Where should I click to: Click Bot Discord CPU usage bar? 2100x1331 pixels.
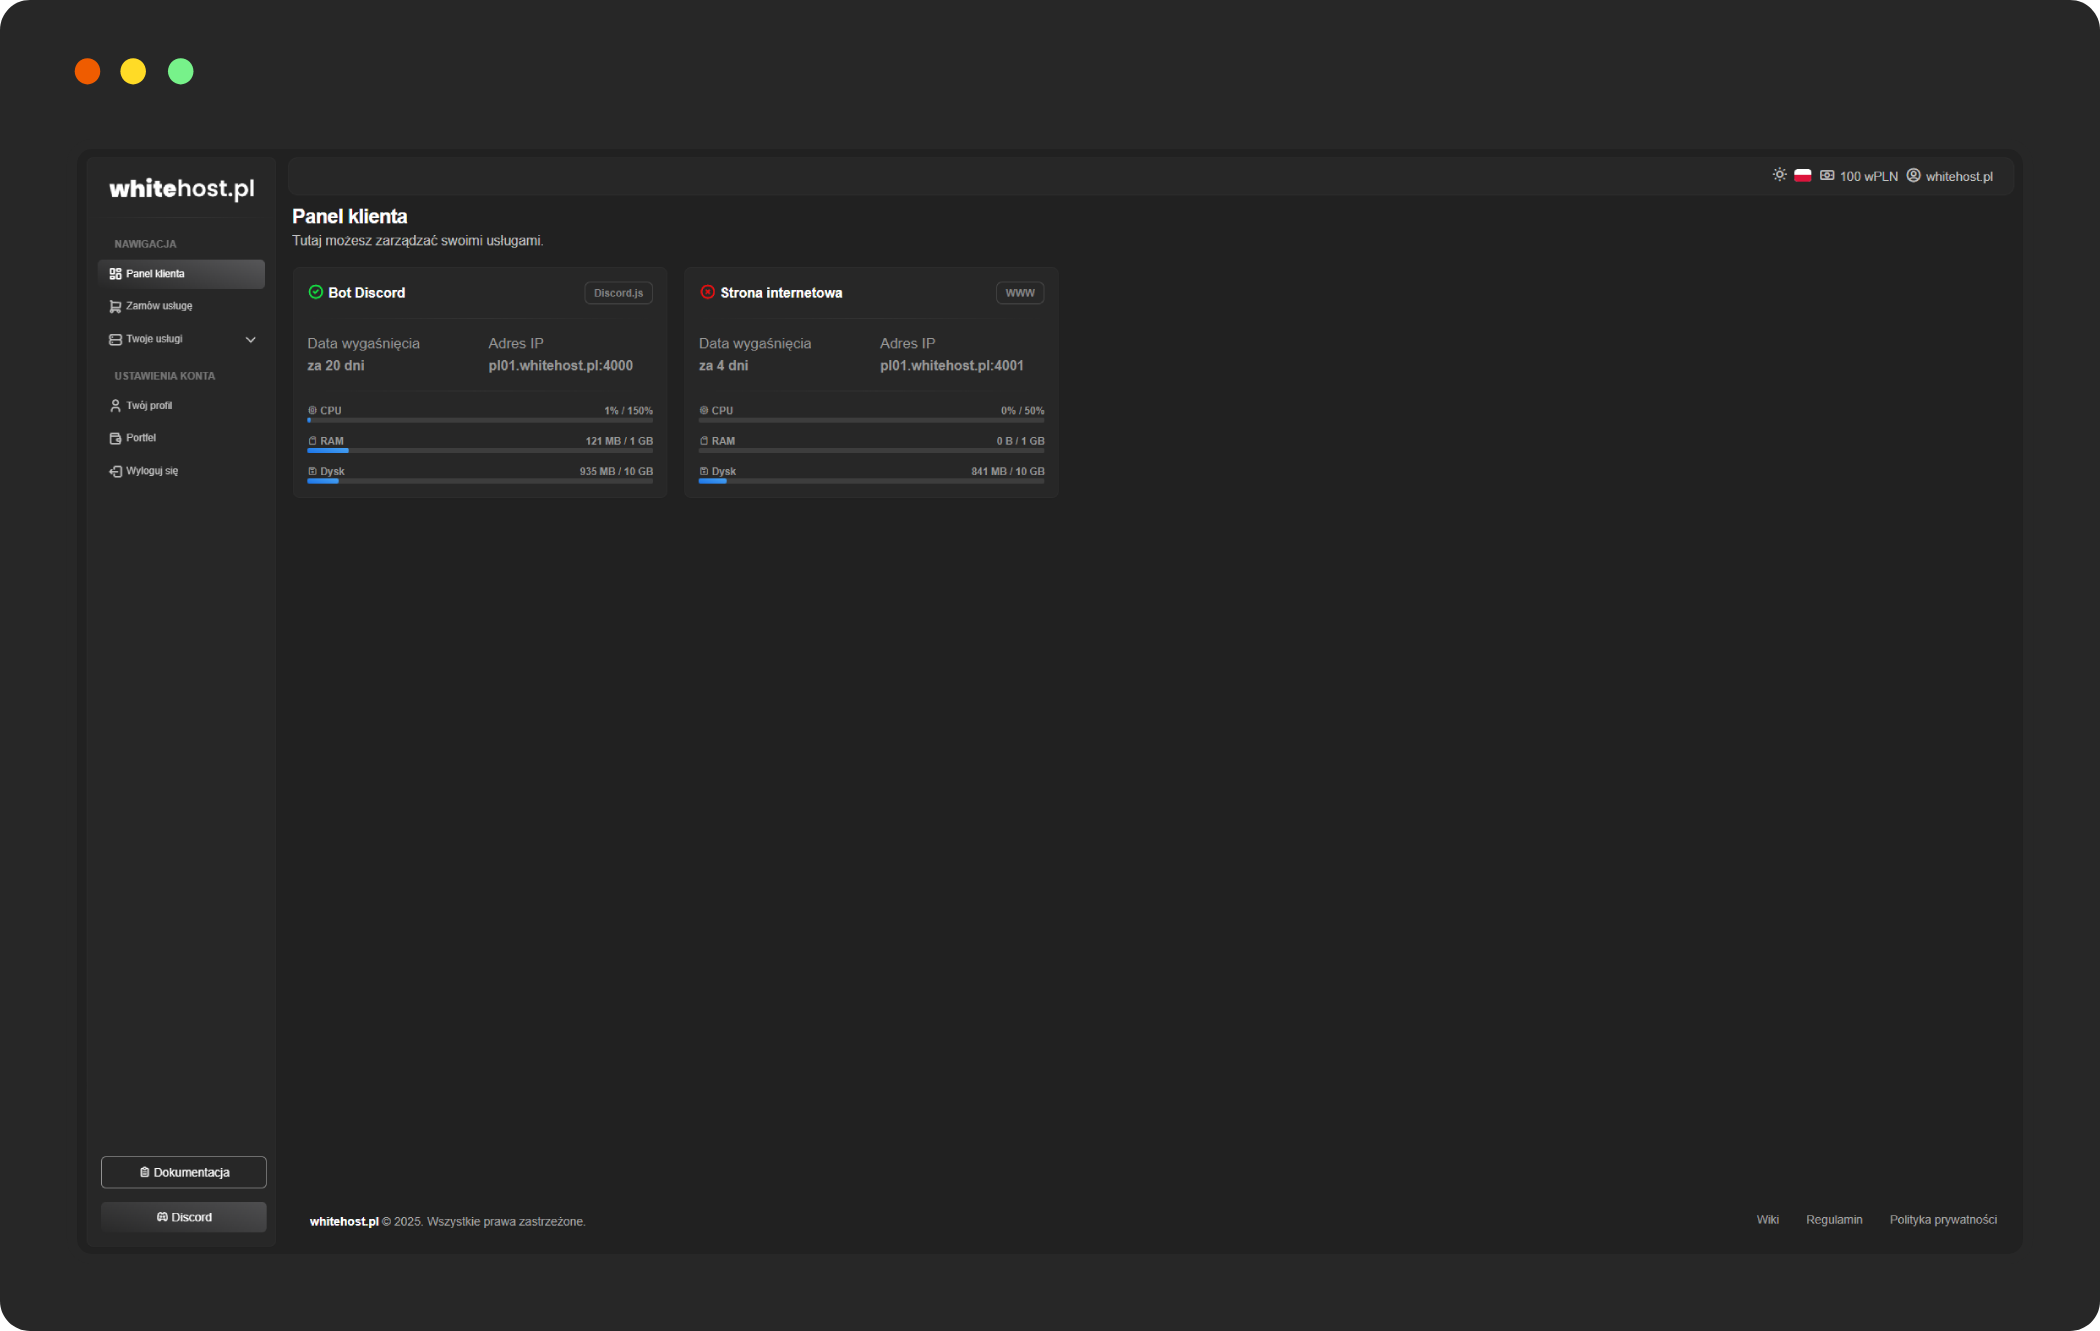coord(480,420)
